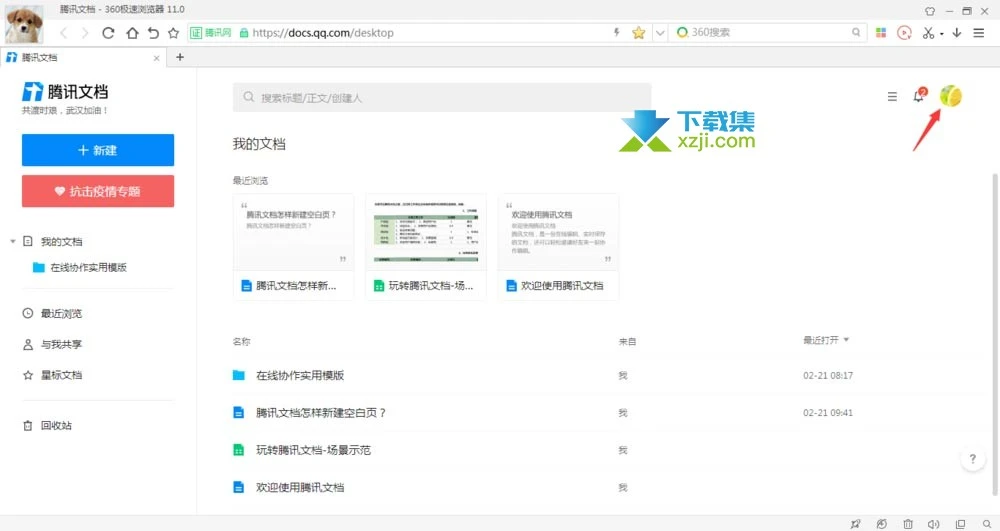This screenshot has height=531, width=1000.
Task: Click the pin icon in status bar
Action: [x=855, y=524]
